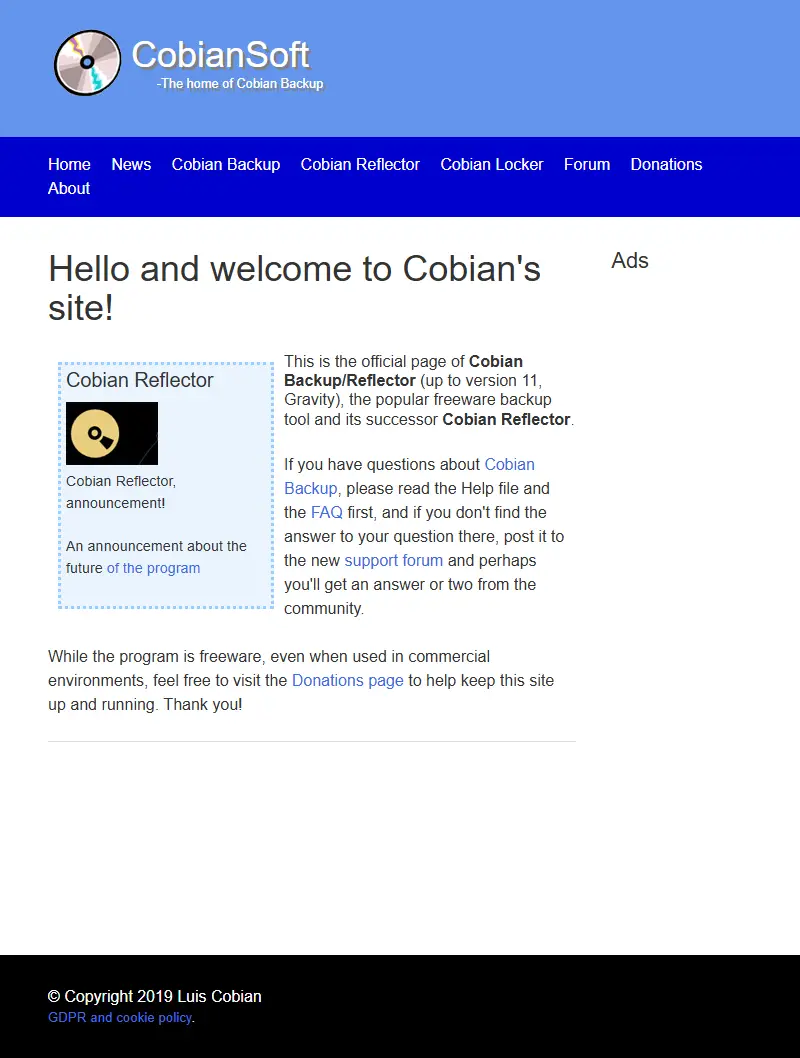Open the Donations navigation item

point(666,165)
